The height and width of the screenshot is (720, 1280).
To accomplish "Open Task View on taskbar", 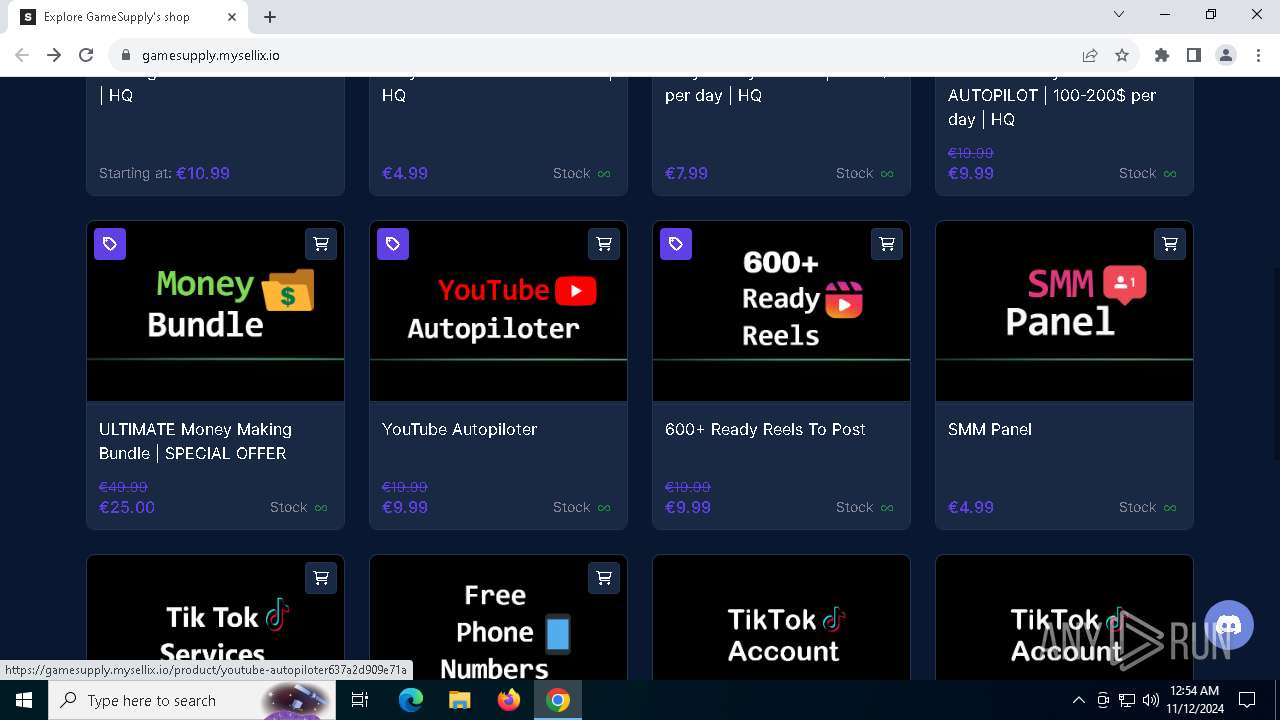I will [361, 700].
